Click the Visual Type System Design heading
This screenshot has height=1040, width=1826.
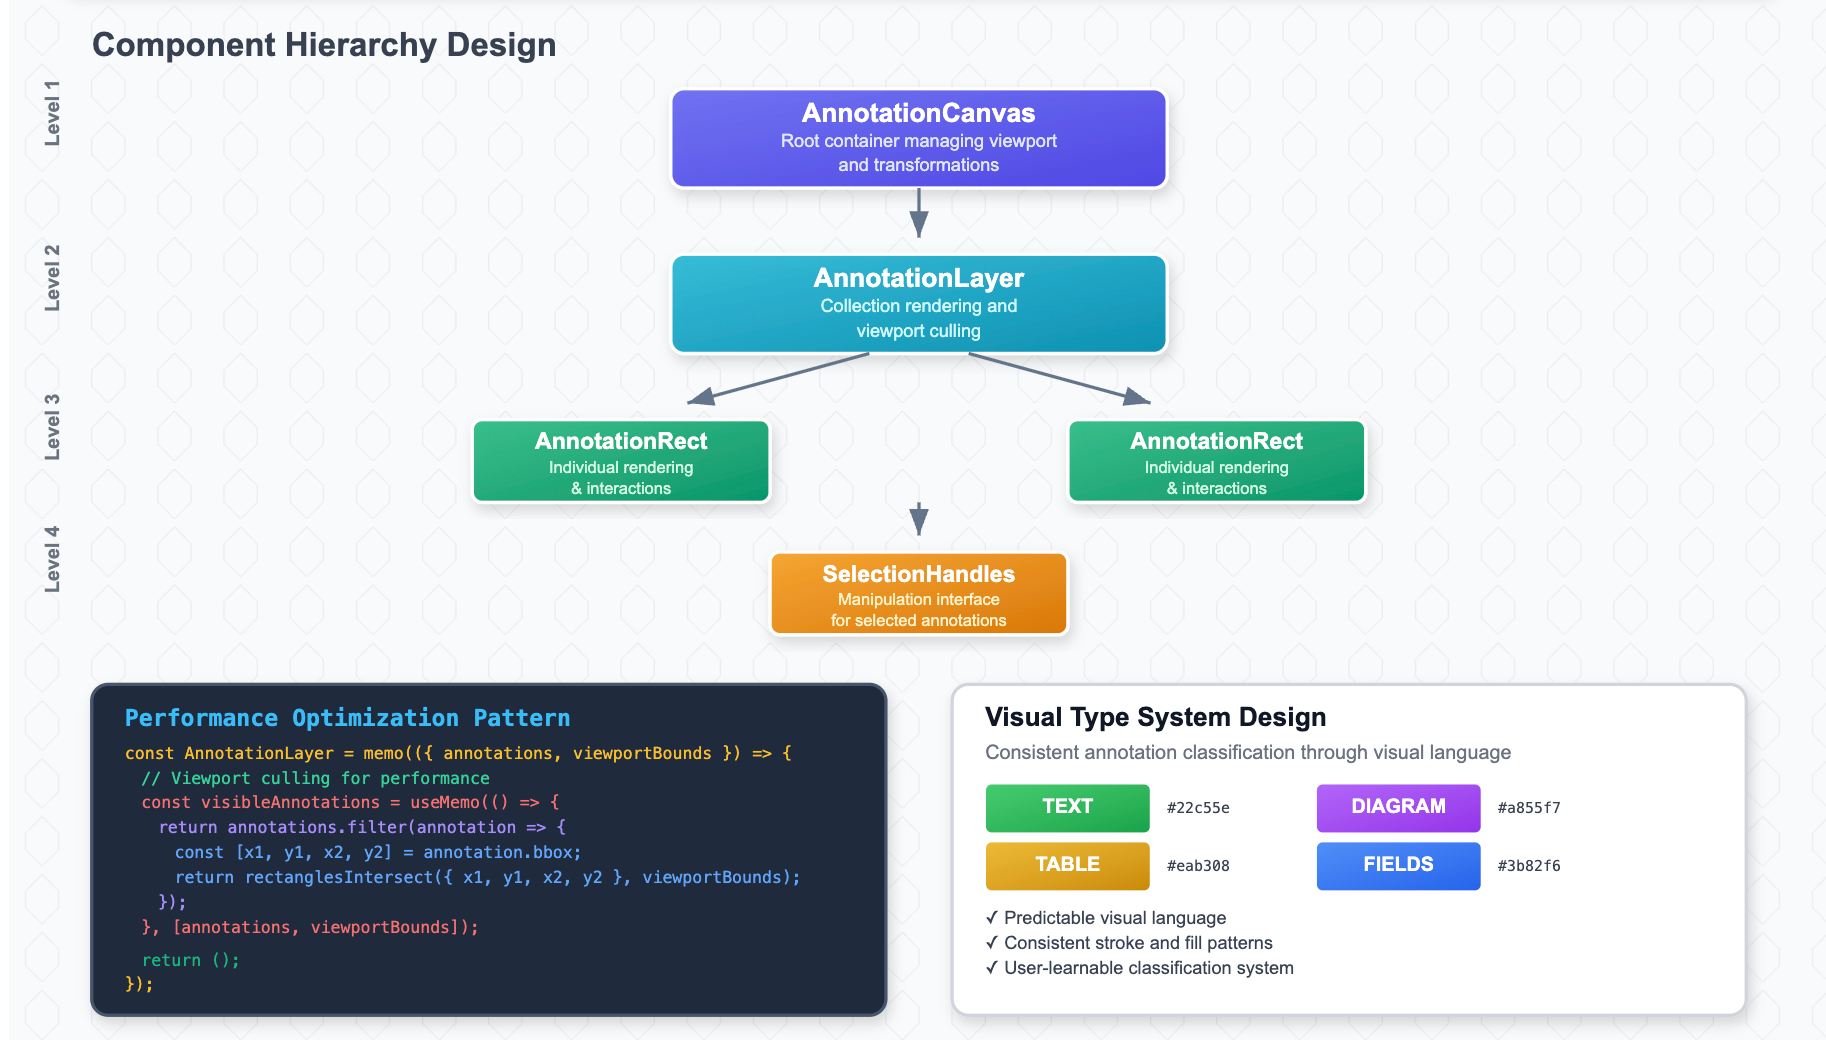click(1155, 717)
